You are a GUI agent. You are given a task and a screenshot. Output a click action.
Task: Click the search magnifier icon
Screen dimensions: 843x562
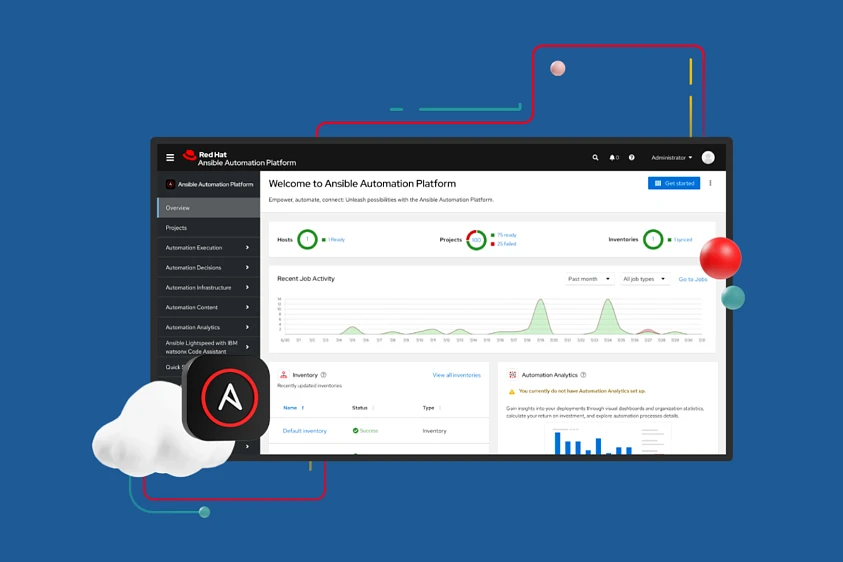(595, 158)
